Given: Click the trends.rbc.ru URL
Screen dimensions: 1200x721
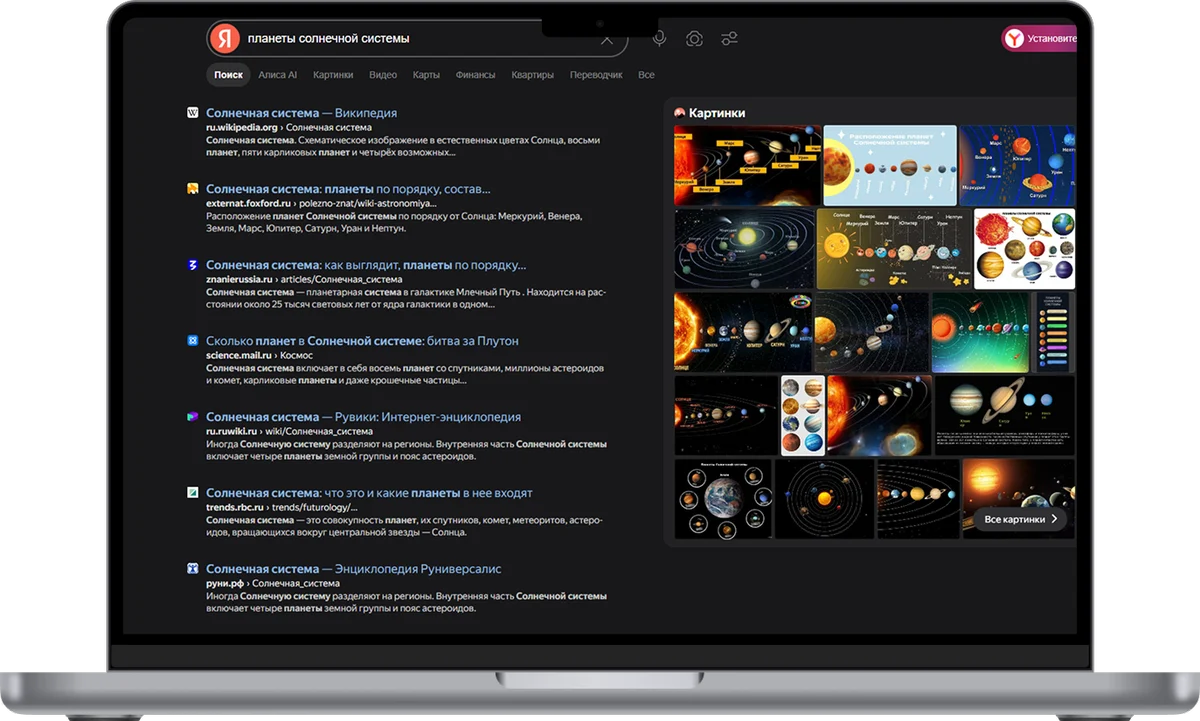Looking at the screenshot, I should 237,507.
